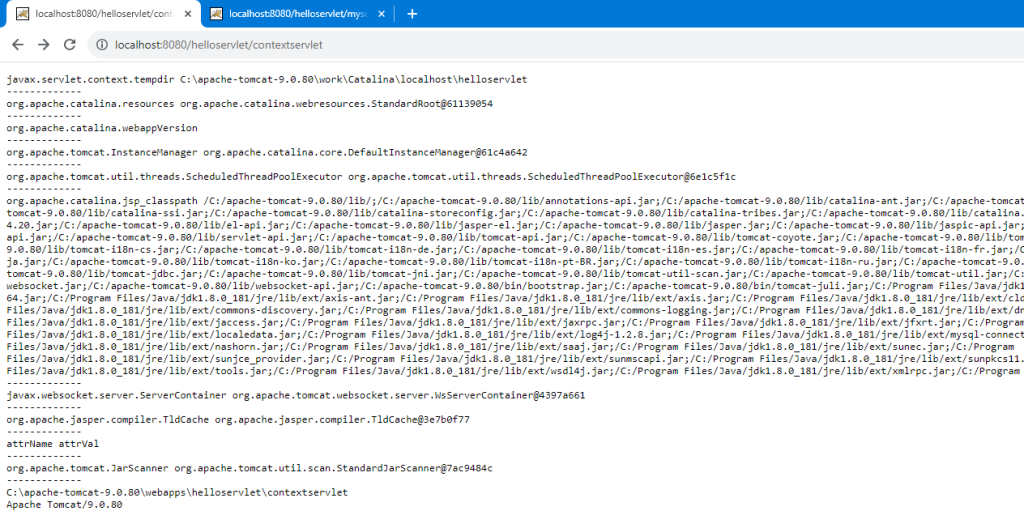Click the org.apache.tomcat.InstanceManager line
The image size is (1024, 528).
pyautogui.click(x=266, y=152)
